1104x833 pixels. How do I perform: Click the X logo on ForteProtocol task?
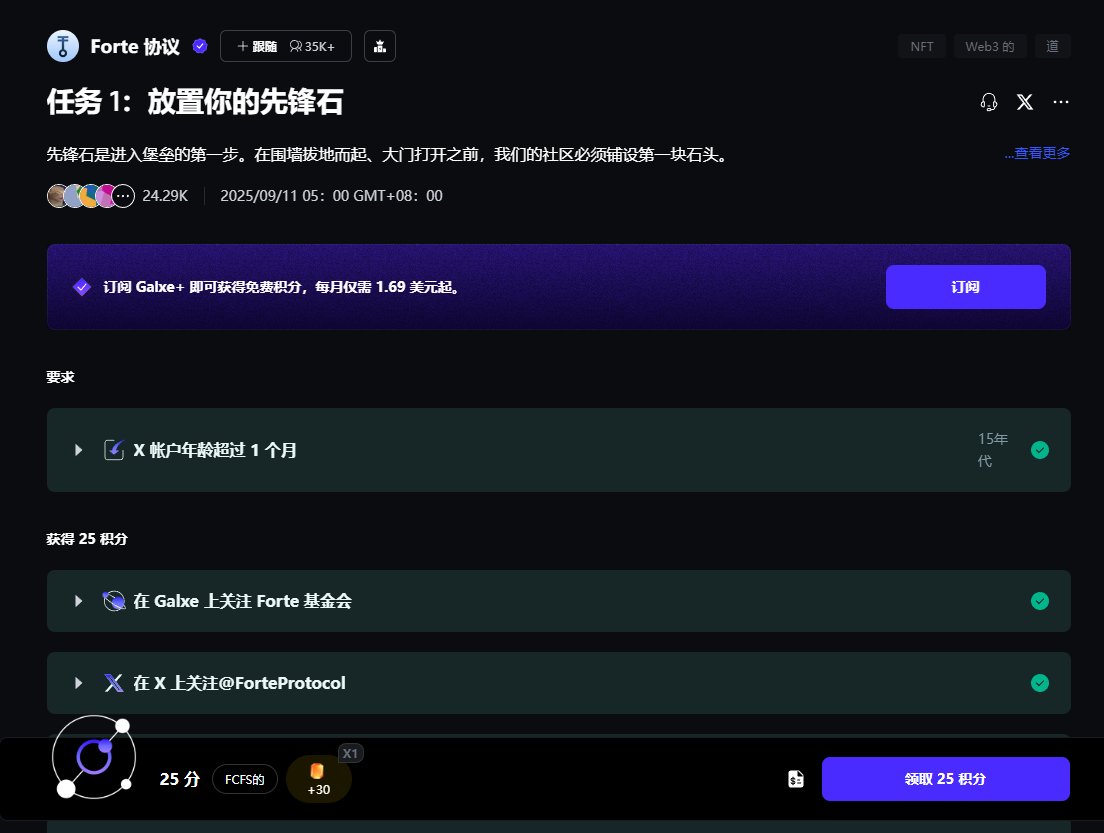pos(114,683)
